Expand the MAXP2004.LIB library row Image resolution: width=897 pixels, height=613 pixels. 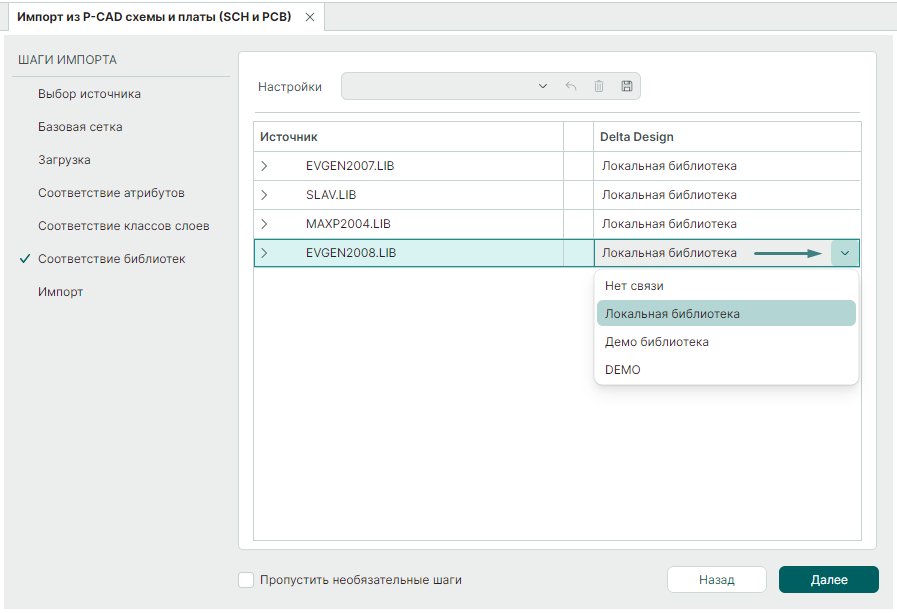(264, 224)
